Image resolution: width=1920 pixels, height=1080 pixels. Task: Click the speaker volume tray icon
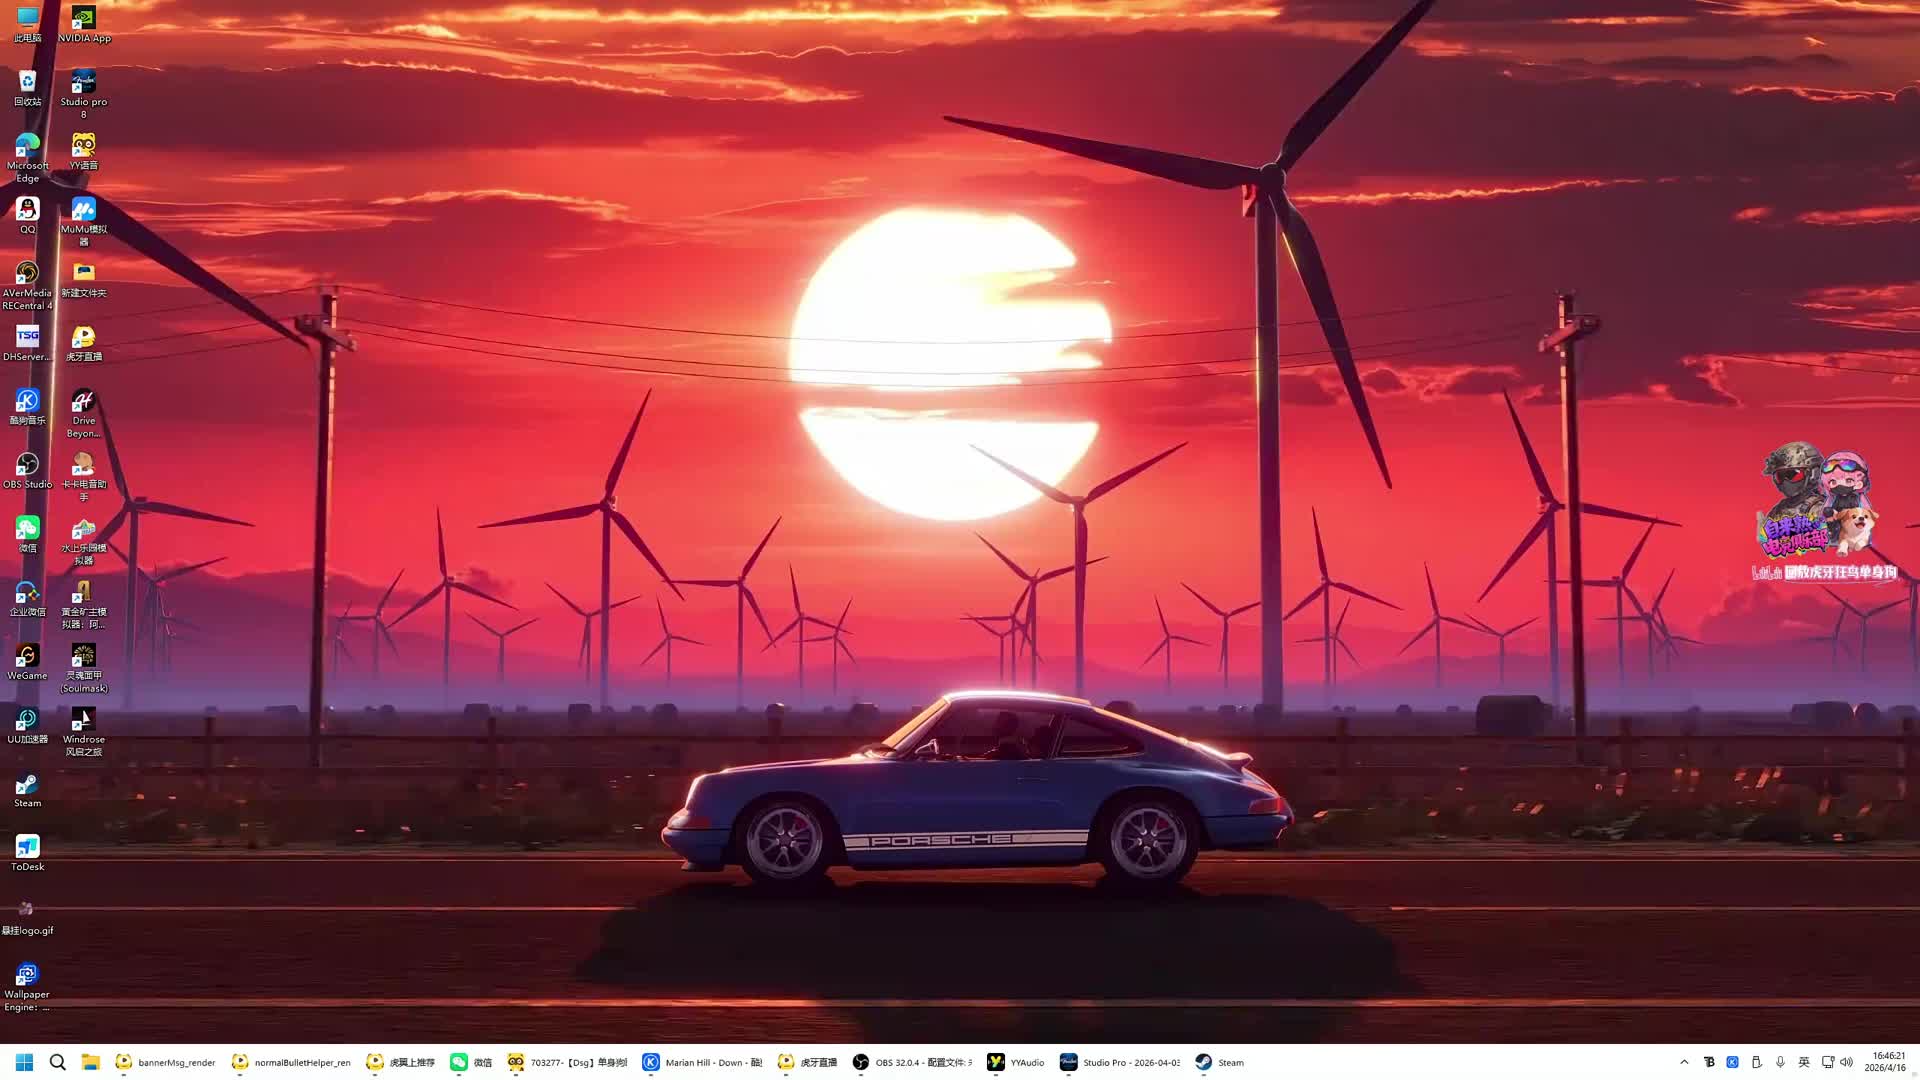coord(1846,1062)
